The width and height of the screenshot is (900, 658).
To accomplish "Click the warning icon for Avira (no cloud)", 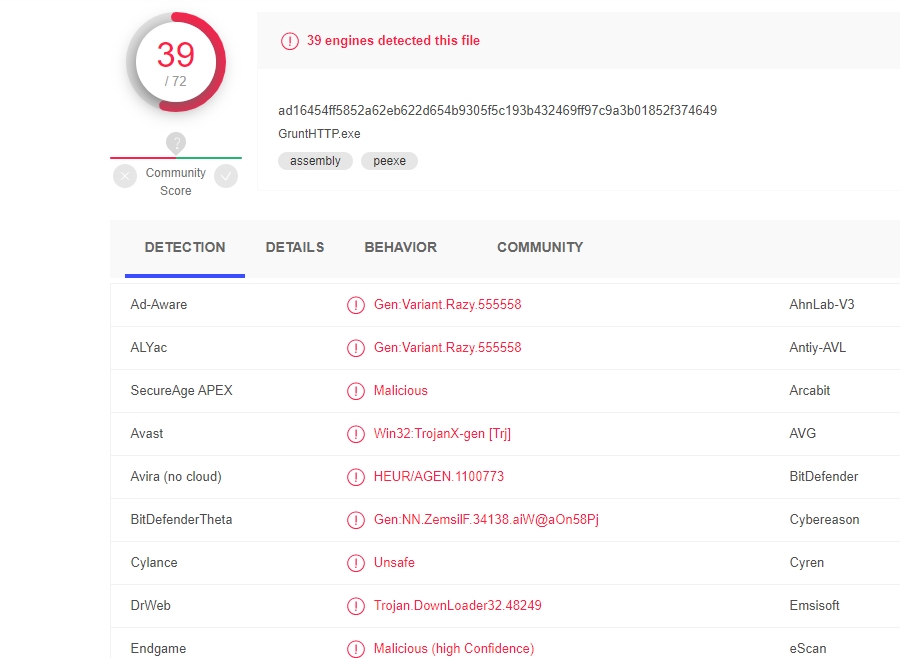I will click(x=355, y=477).
